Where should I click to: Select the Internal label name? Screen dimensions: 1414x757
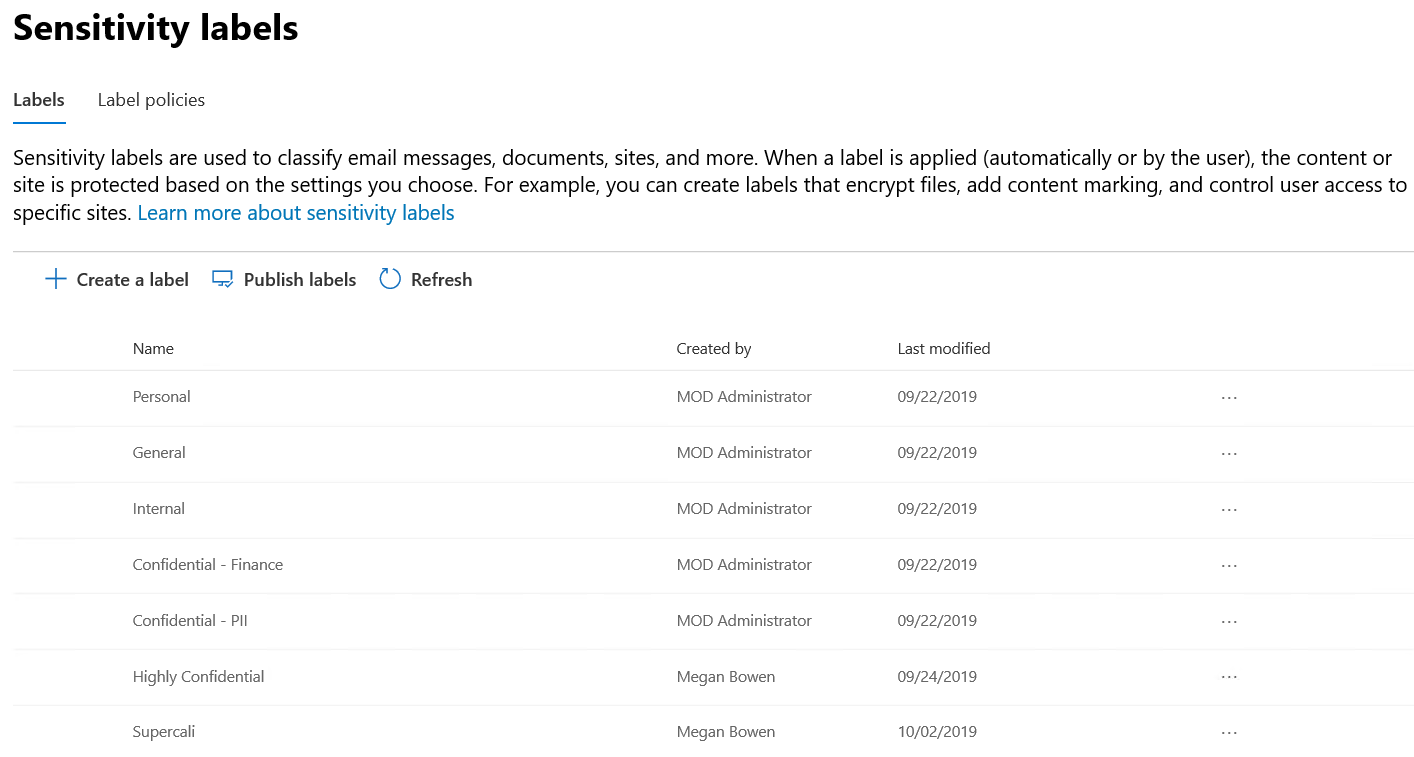pyautogui.click(x=158, y=509)
